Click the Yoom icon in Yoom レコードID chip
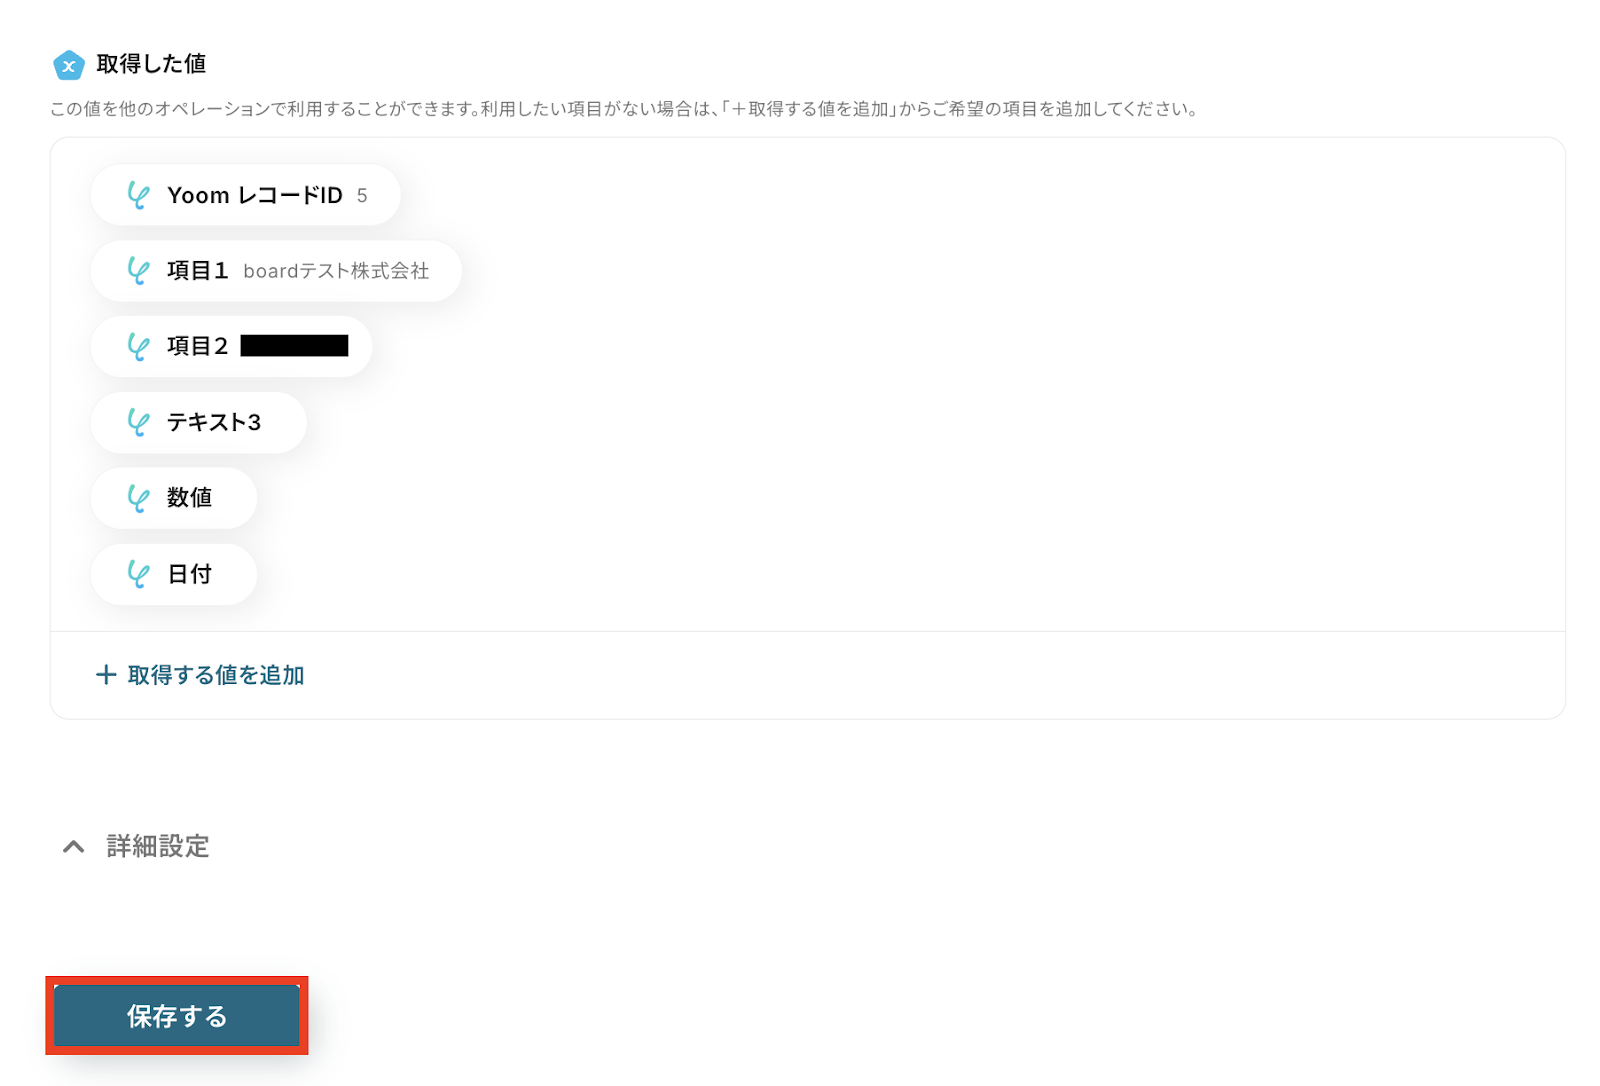This screenshot has height=1086, width=1600. click(x=138, y=195)
